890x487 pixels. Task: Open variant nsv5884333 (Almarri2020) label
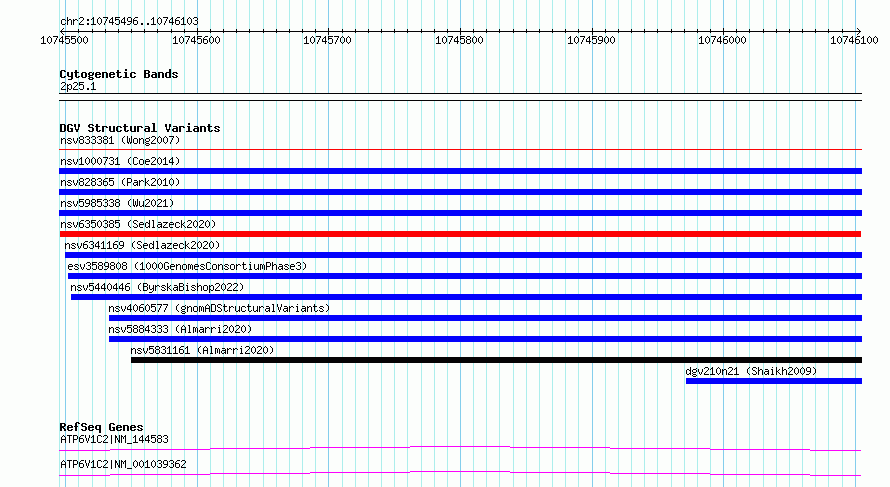[x=180, y=329]
